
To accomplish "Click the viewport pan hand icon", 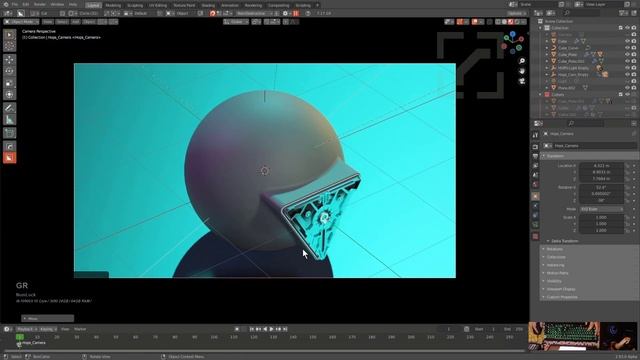I will (x=522, y=71).
